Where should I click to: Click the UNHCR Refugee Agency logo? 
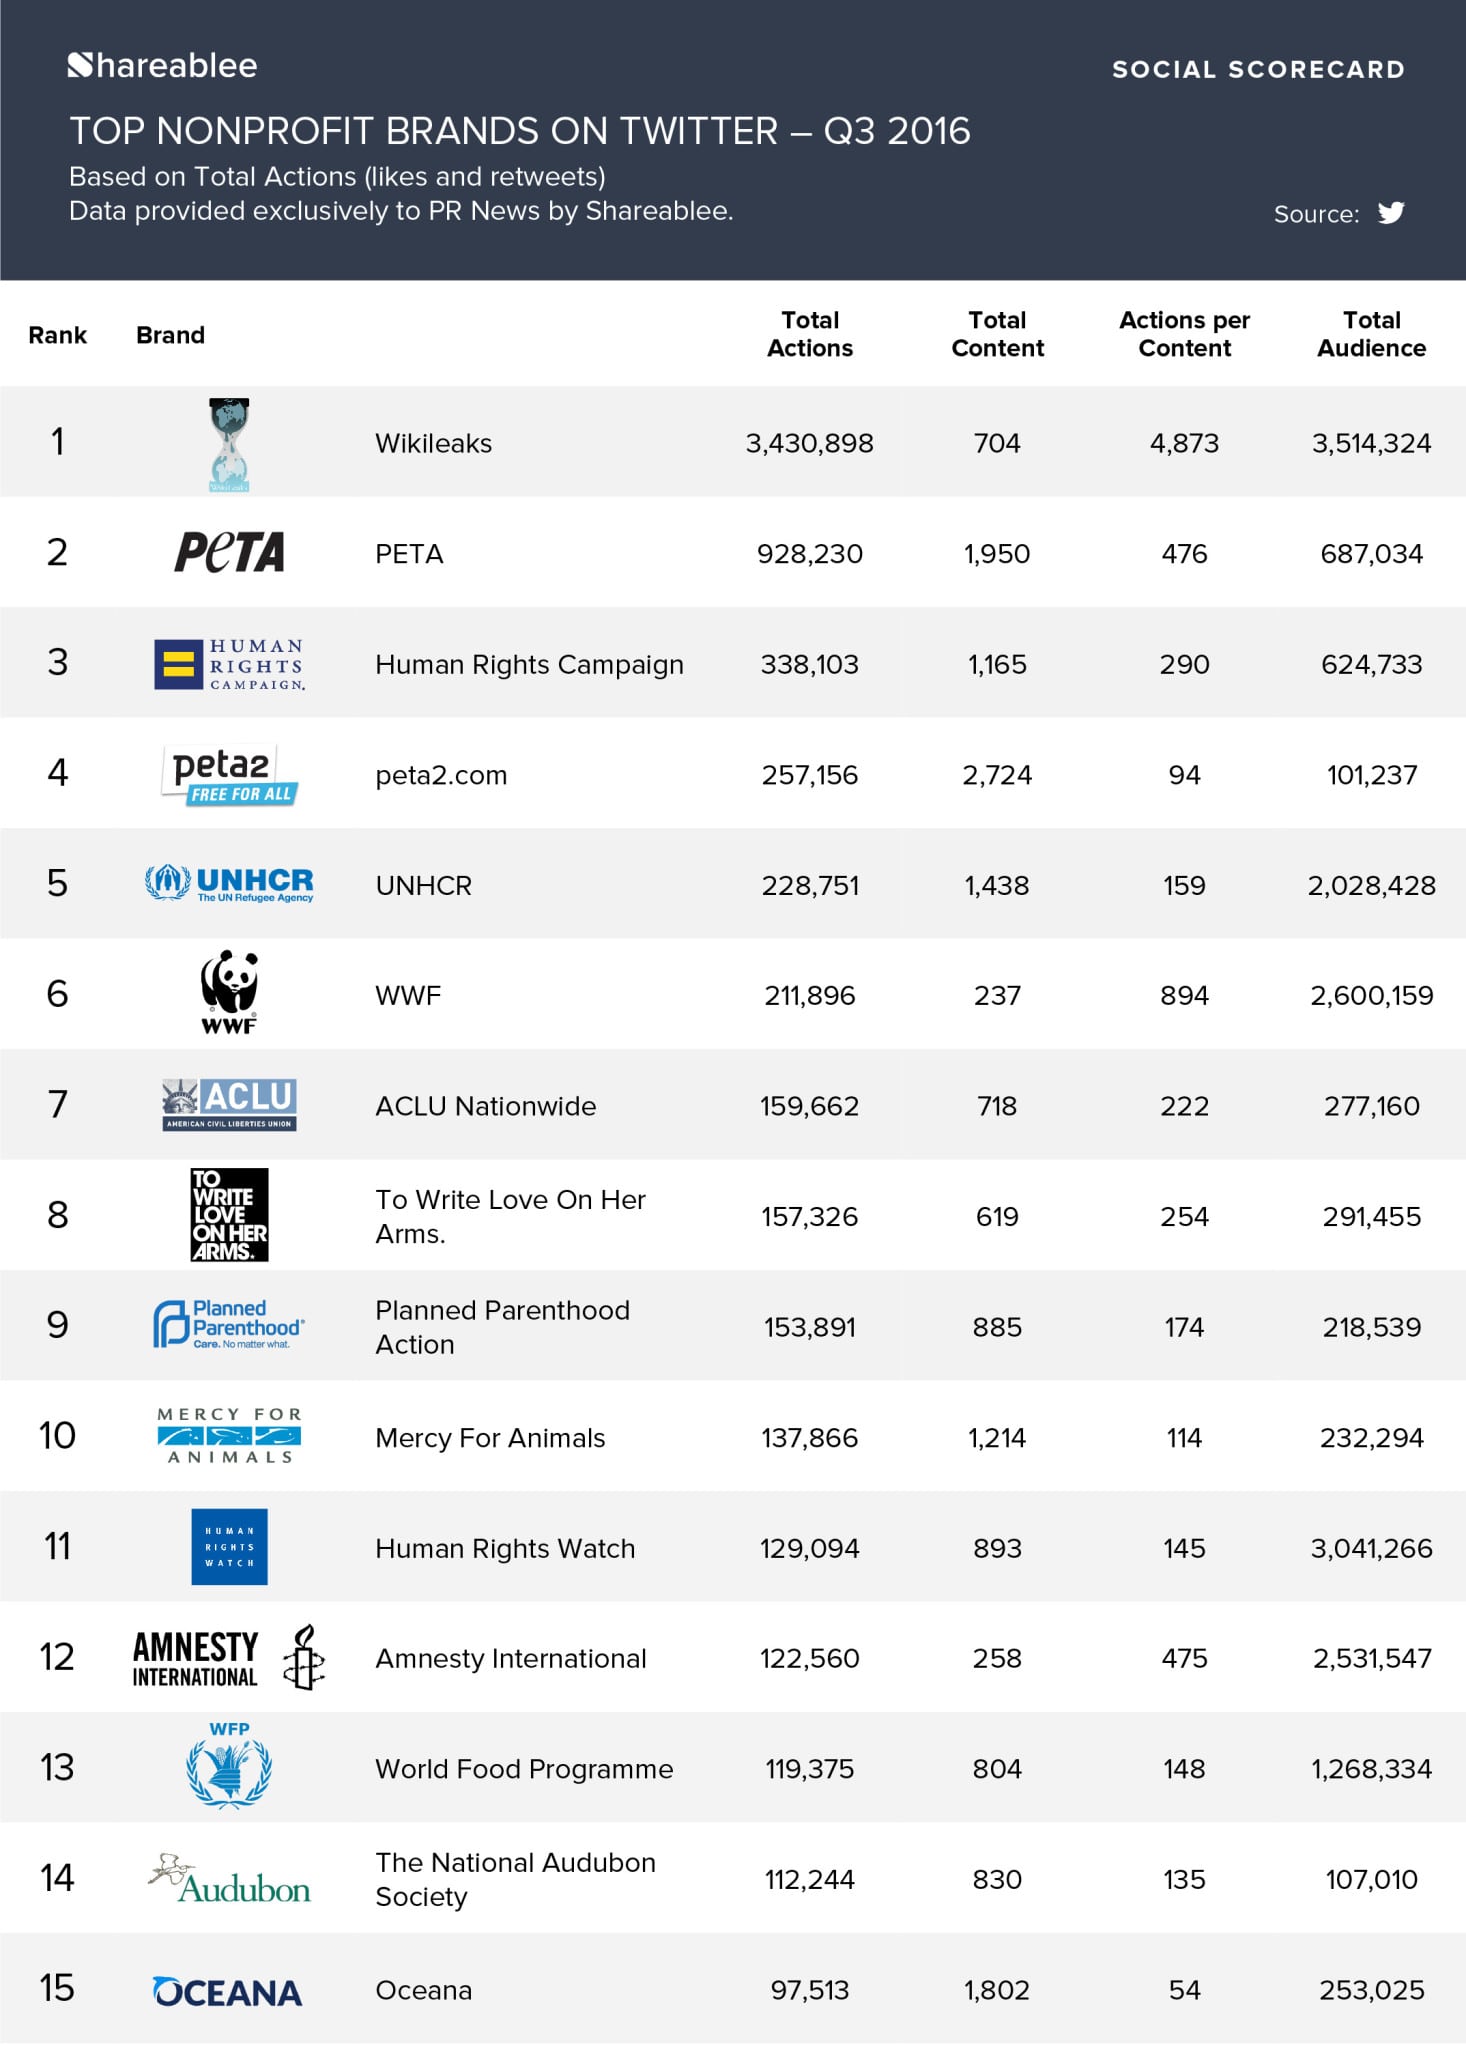point(229,883)
